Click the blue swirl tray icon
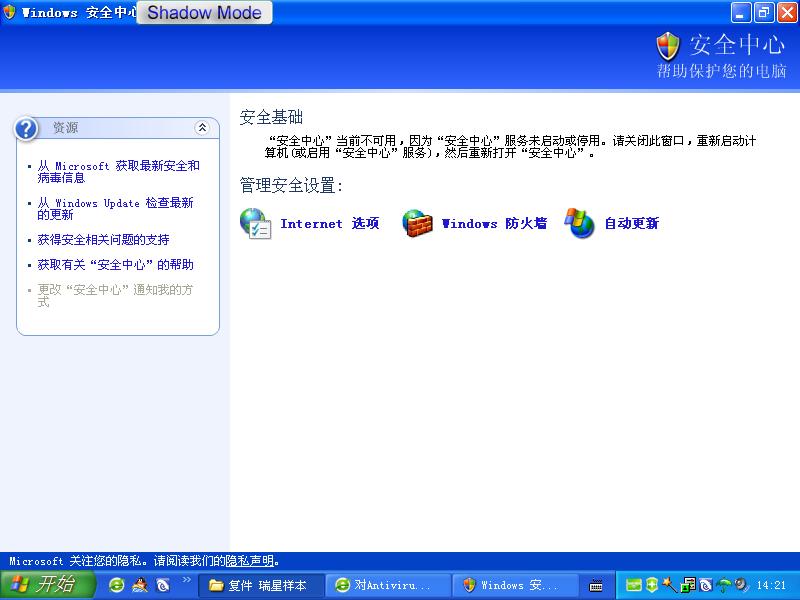 706,585
